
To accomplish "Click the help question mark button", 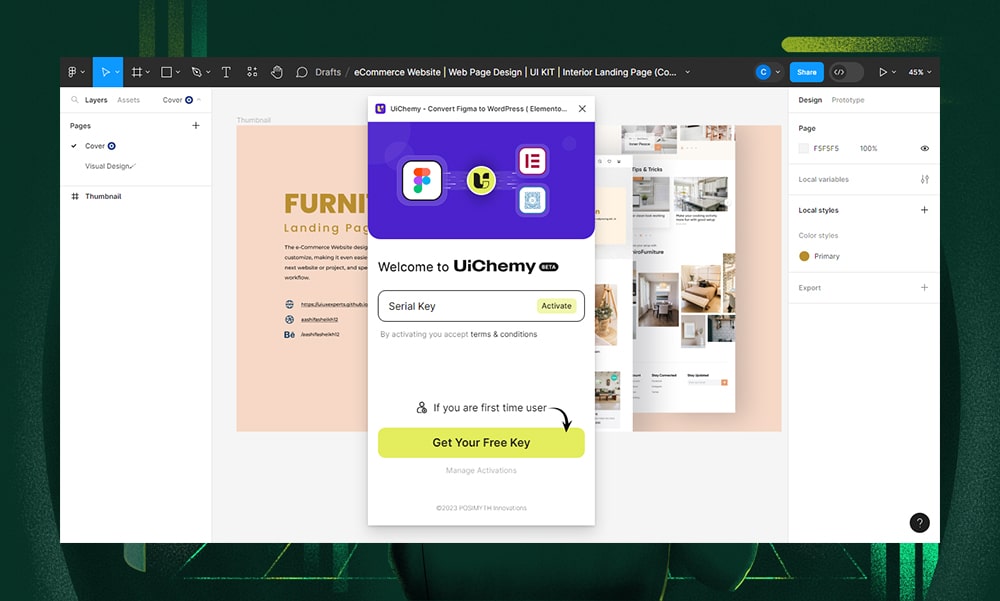I will (x=919, y=522).
